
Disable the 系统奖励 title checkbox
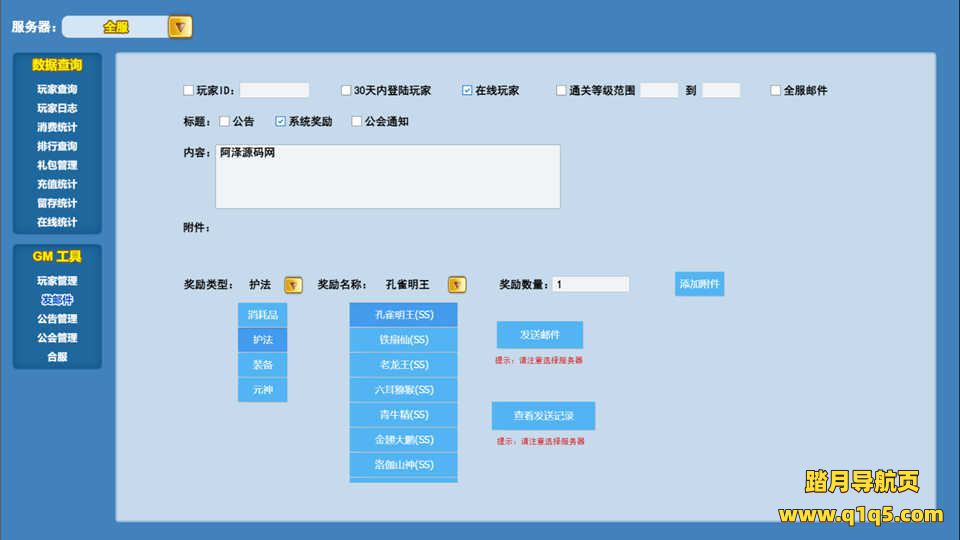click(281, 122)
